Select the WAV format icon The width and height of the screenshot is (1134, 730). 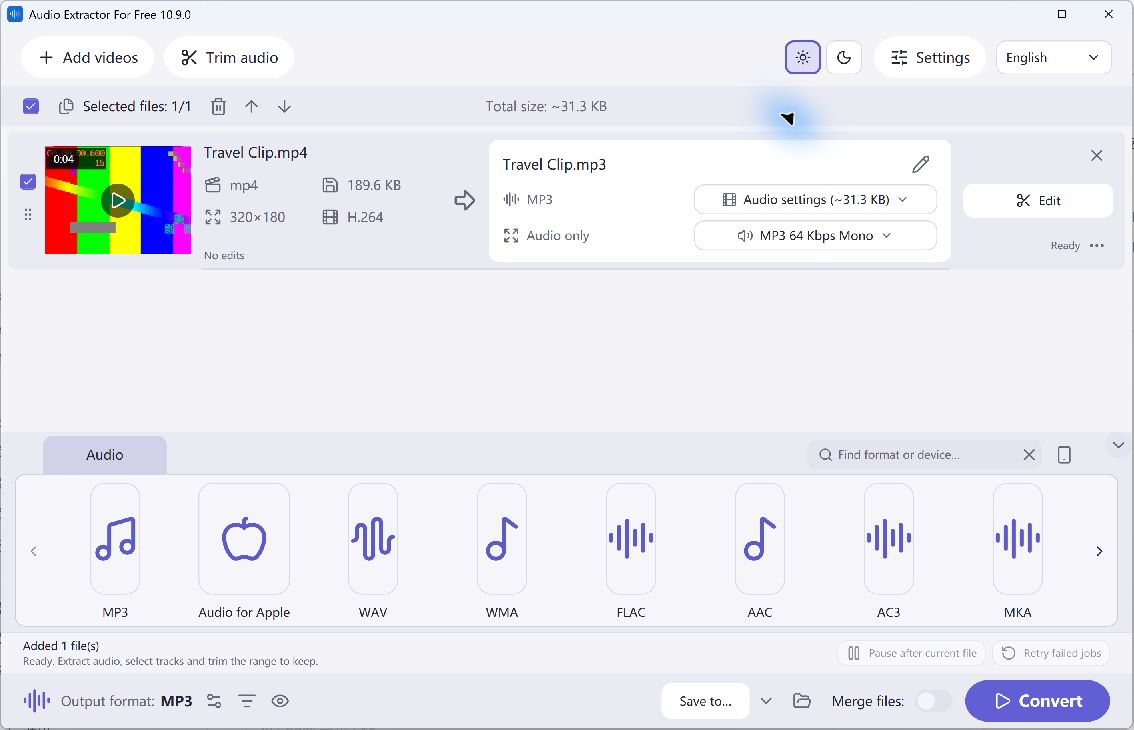[x=372, y=539]
